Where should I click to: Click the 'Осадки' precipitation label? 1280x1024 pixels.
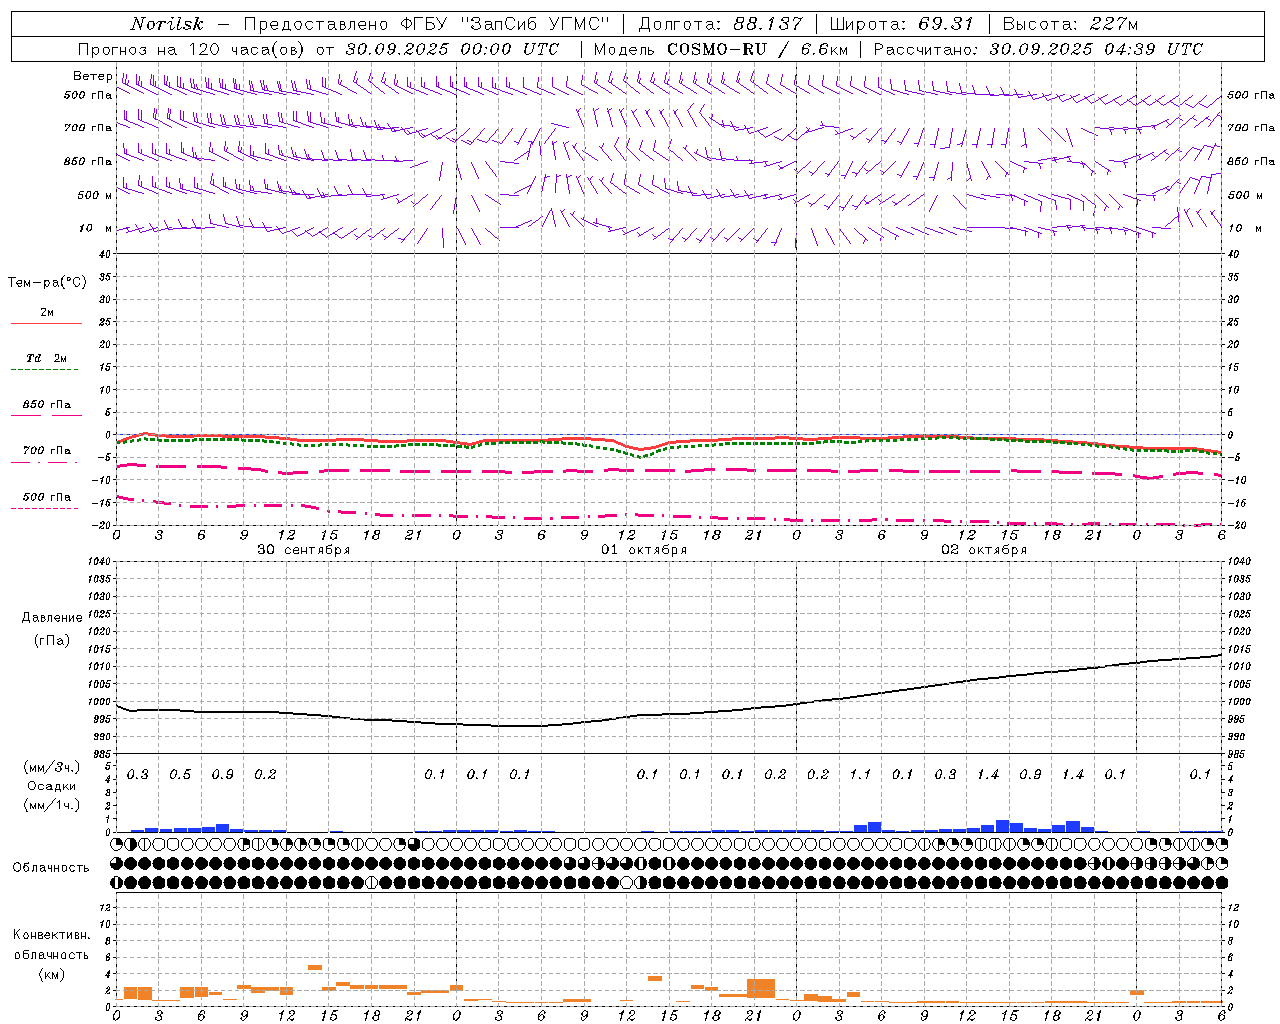(52, 786)
